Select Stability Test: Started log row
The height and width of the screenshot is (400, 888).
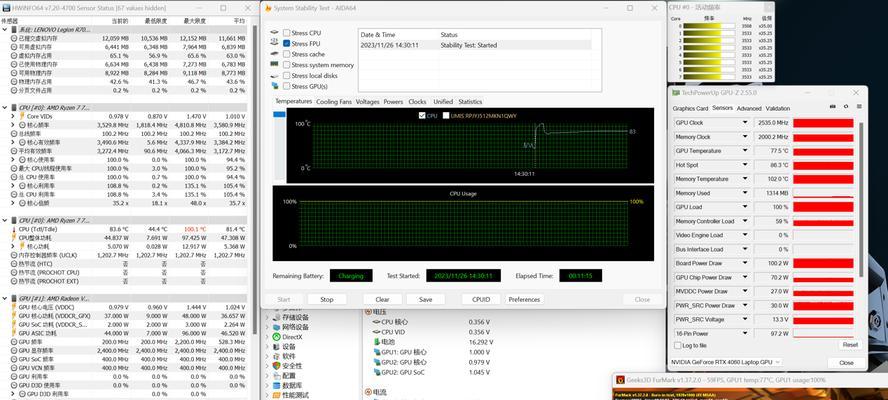[475, 45]
